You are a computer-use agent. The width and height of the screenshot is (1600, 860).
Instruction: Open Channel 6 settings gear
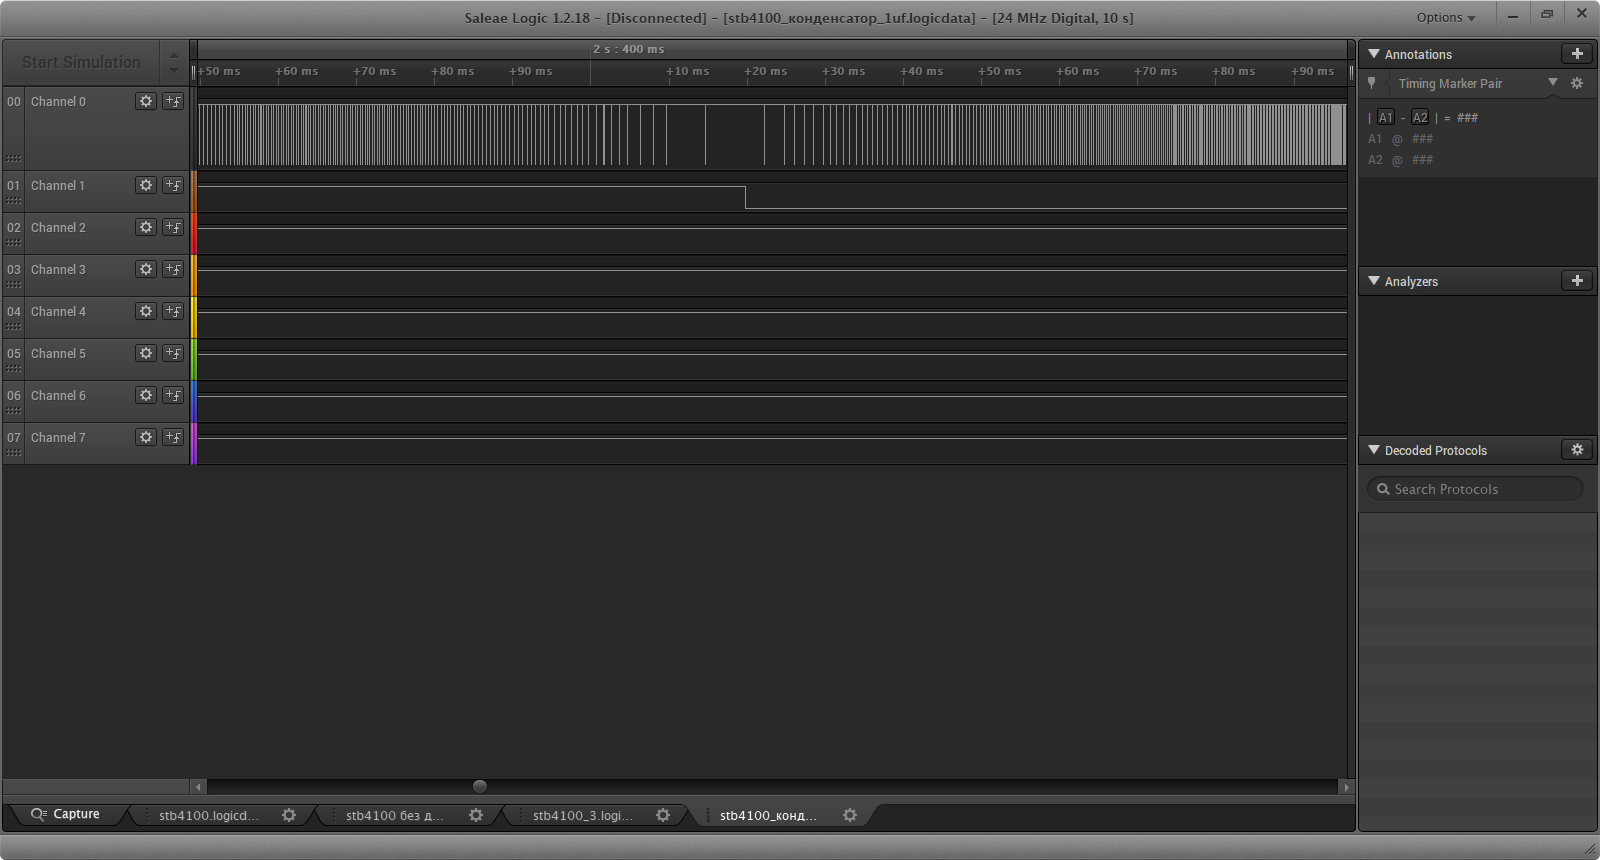(146, 395)
